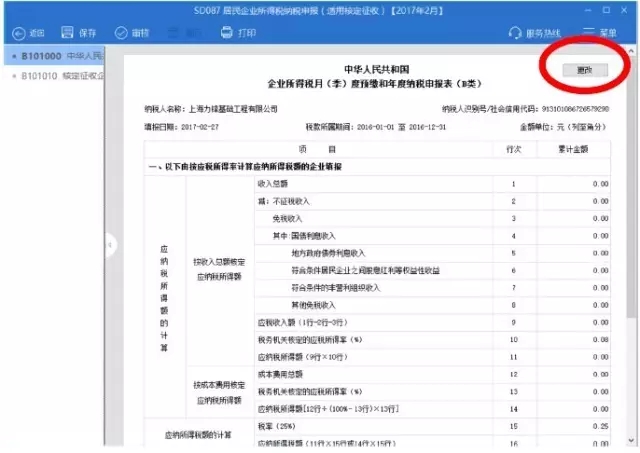The image size is (640, 453).
Task: Click the 打印 printer icon
Action: pyautogui.click(x=227, y=32)
